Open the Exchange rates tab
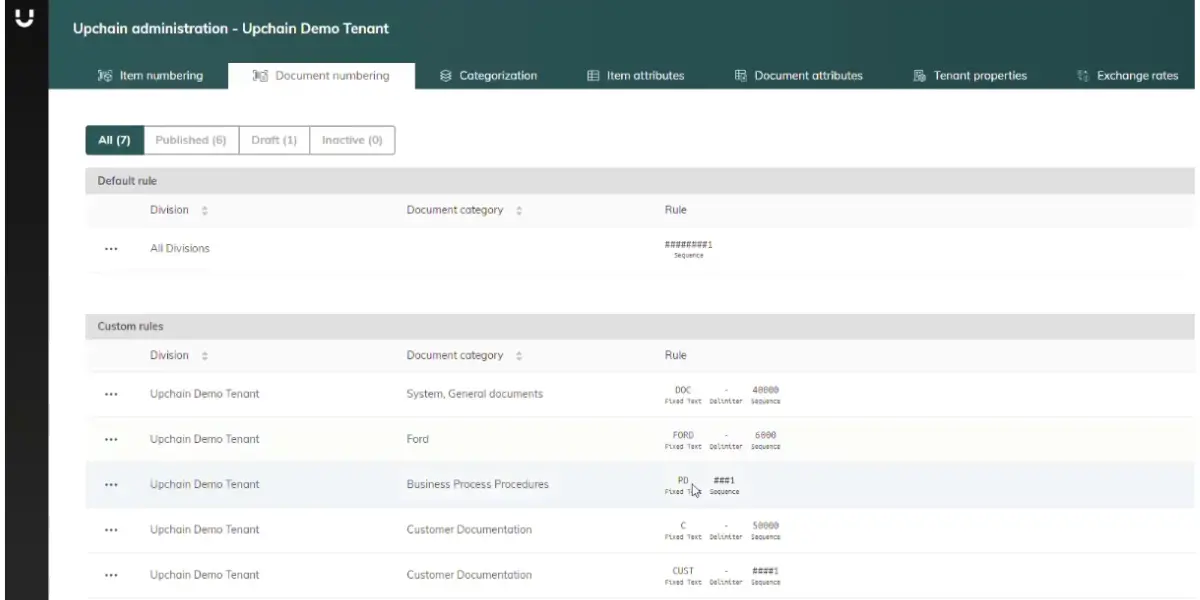 point(1127,76)
